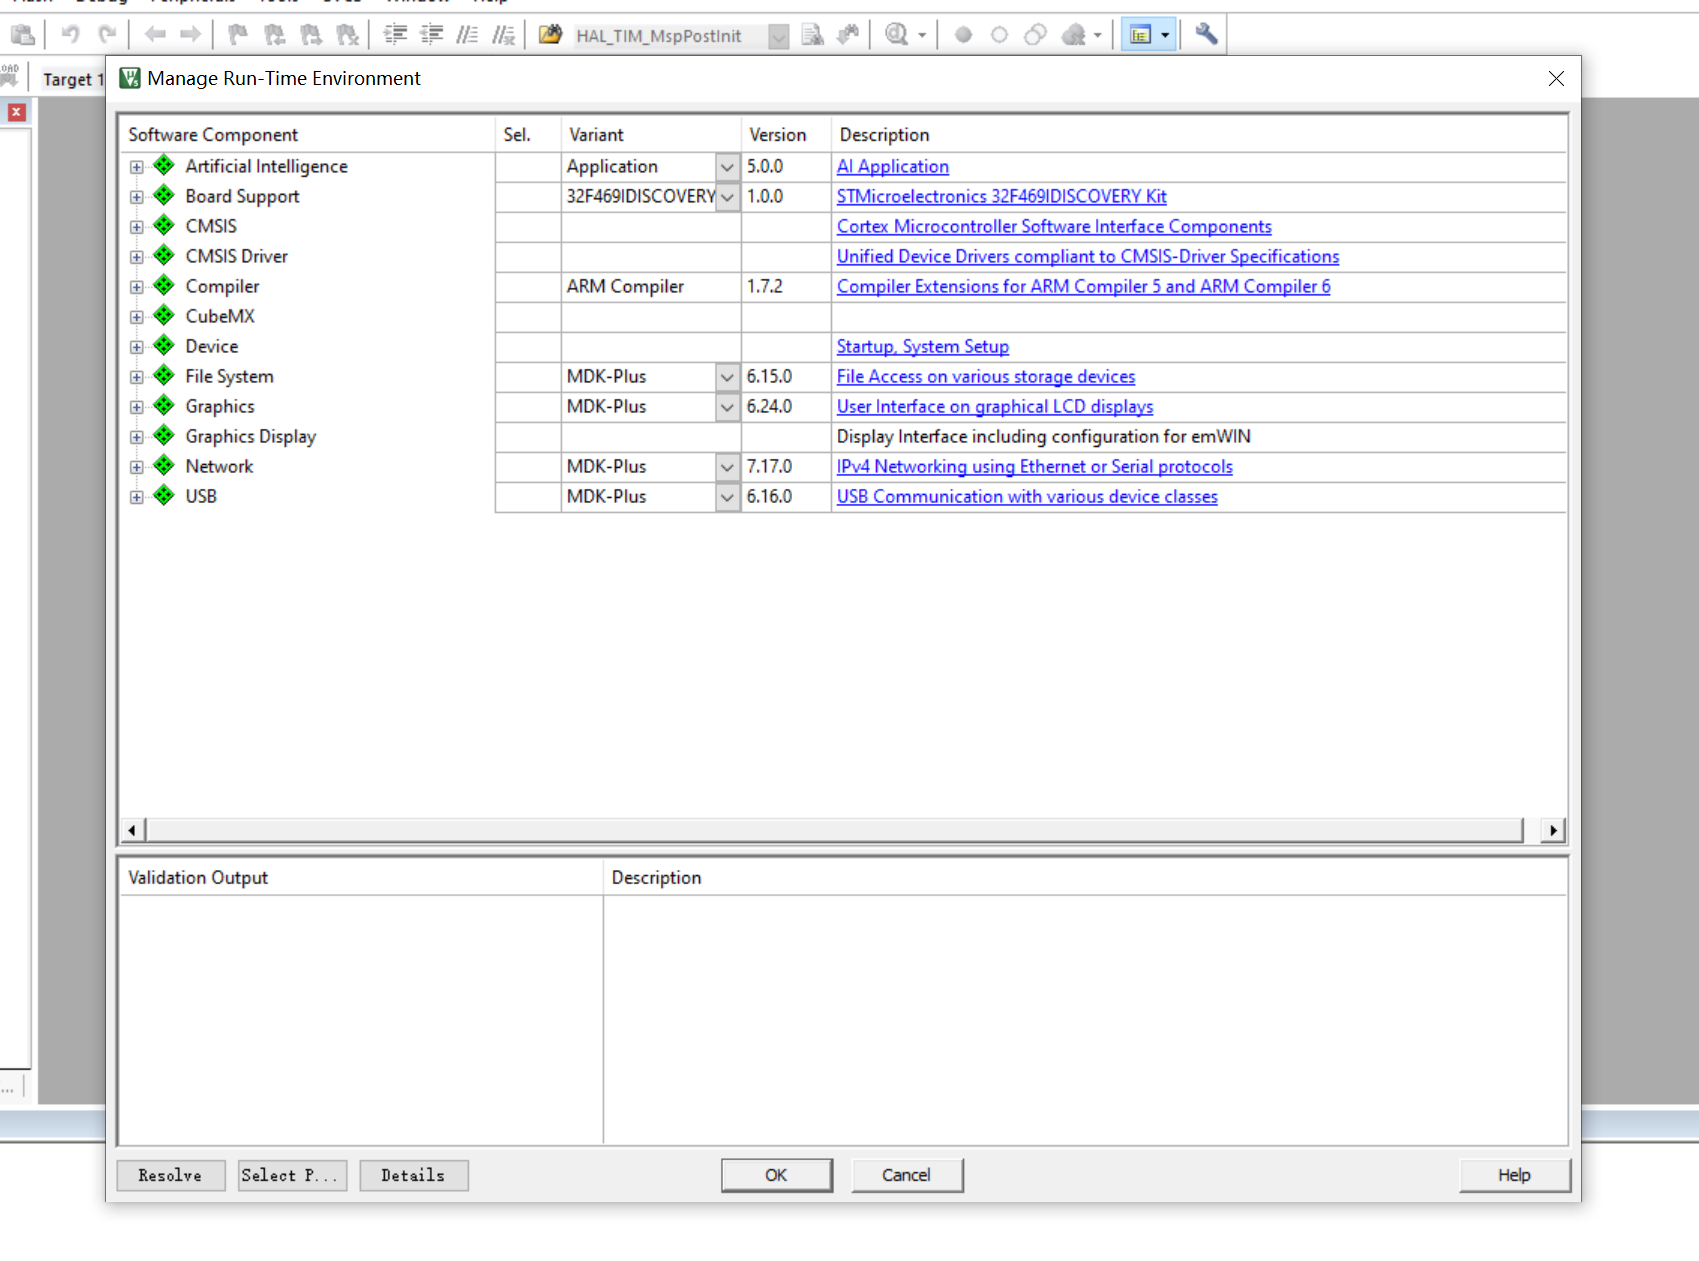Expand the Board Support tree node
The width and height of the screenshot is (1699, 1261).
[x=137, y=197]
